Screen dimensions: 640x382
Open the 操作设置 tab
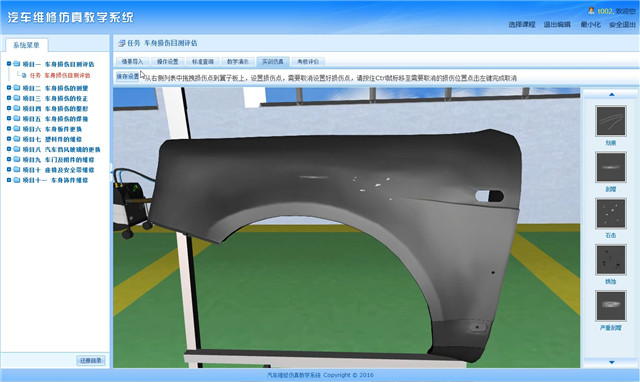(x=167, y=62)
